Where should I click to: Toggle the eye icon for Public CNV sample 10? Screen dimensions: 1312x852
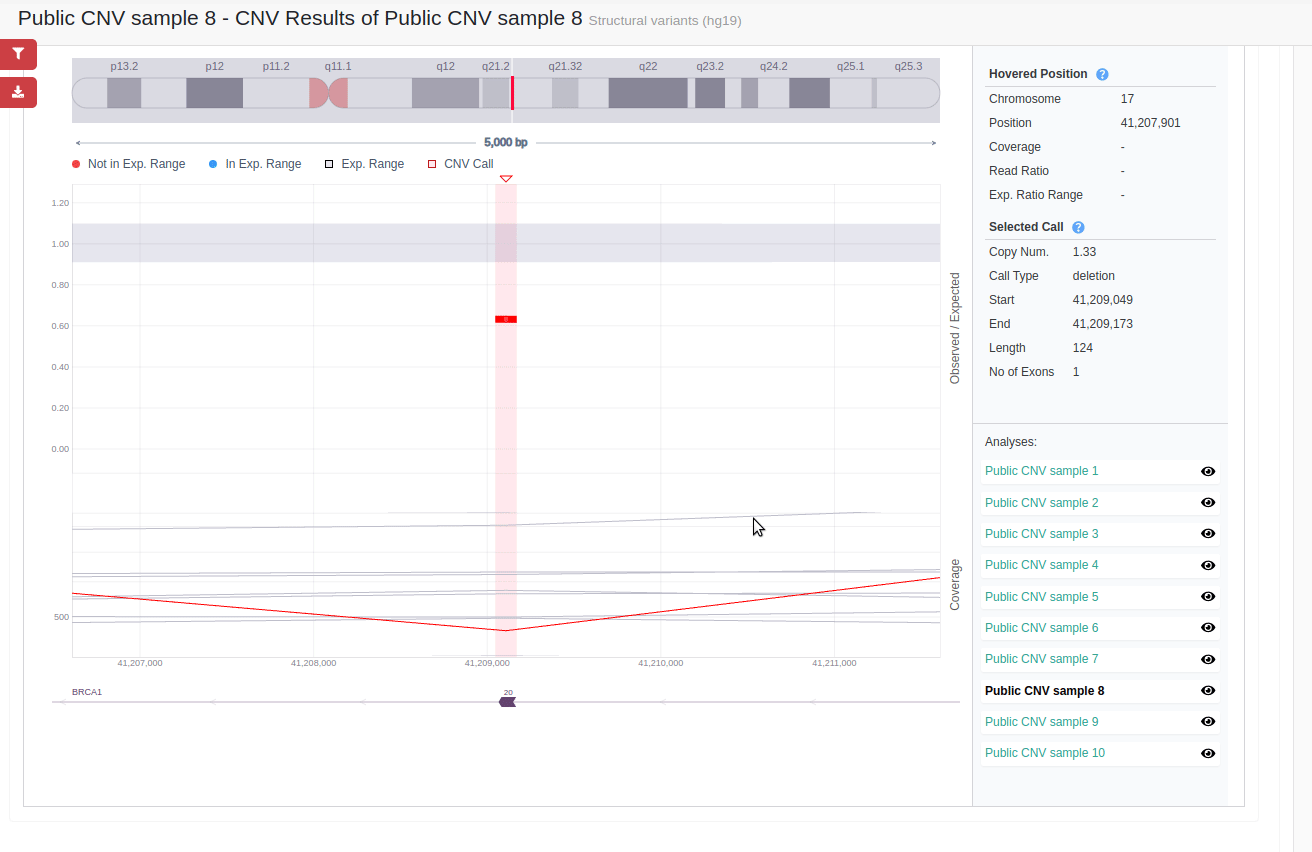click(1208, 752)
